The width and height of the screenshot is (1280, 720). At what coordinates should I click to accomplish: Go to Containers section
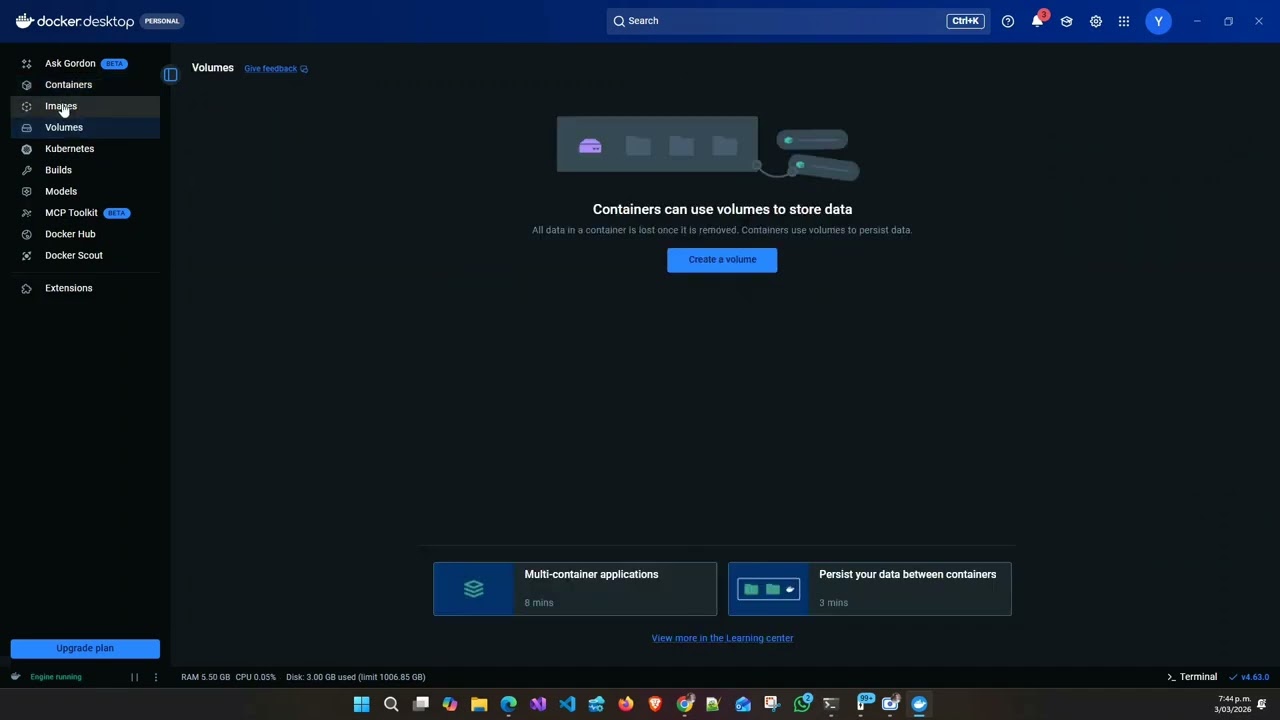tap(85, 85)
